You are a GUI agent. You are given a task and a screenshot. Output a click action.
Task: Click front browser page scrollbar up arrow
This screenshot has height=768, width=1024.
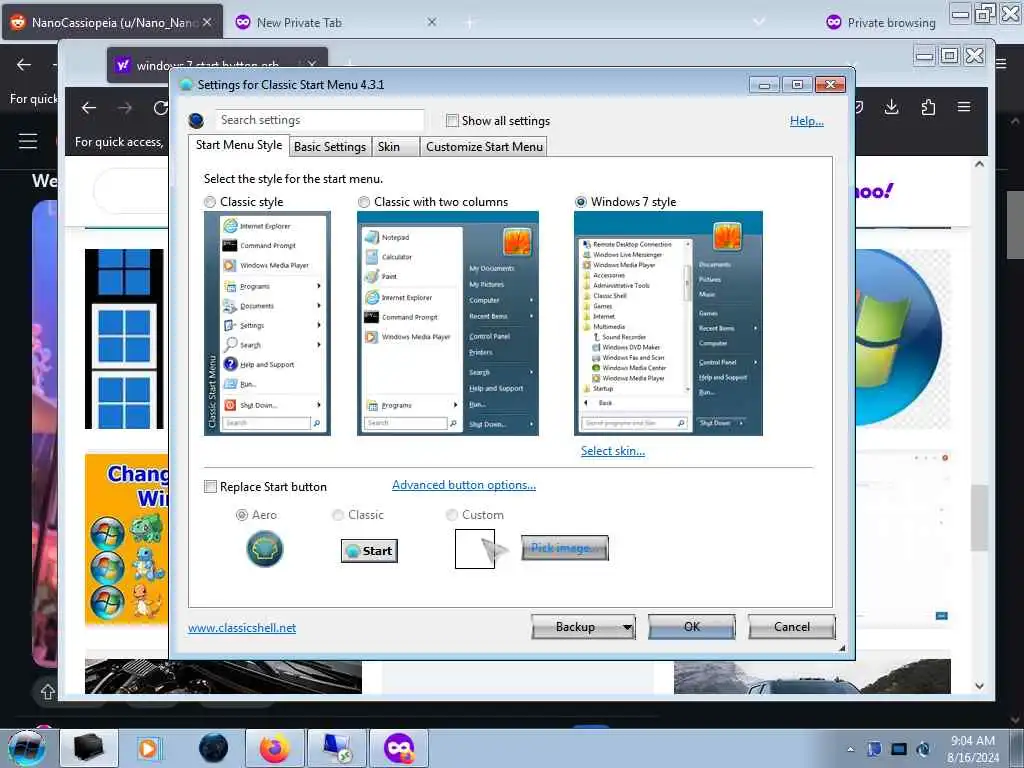click(979, 164)
